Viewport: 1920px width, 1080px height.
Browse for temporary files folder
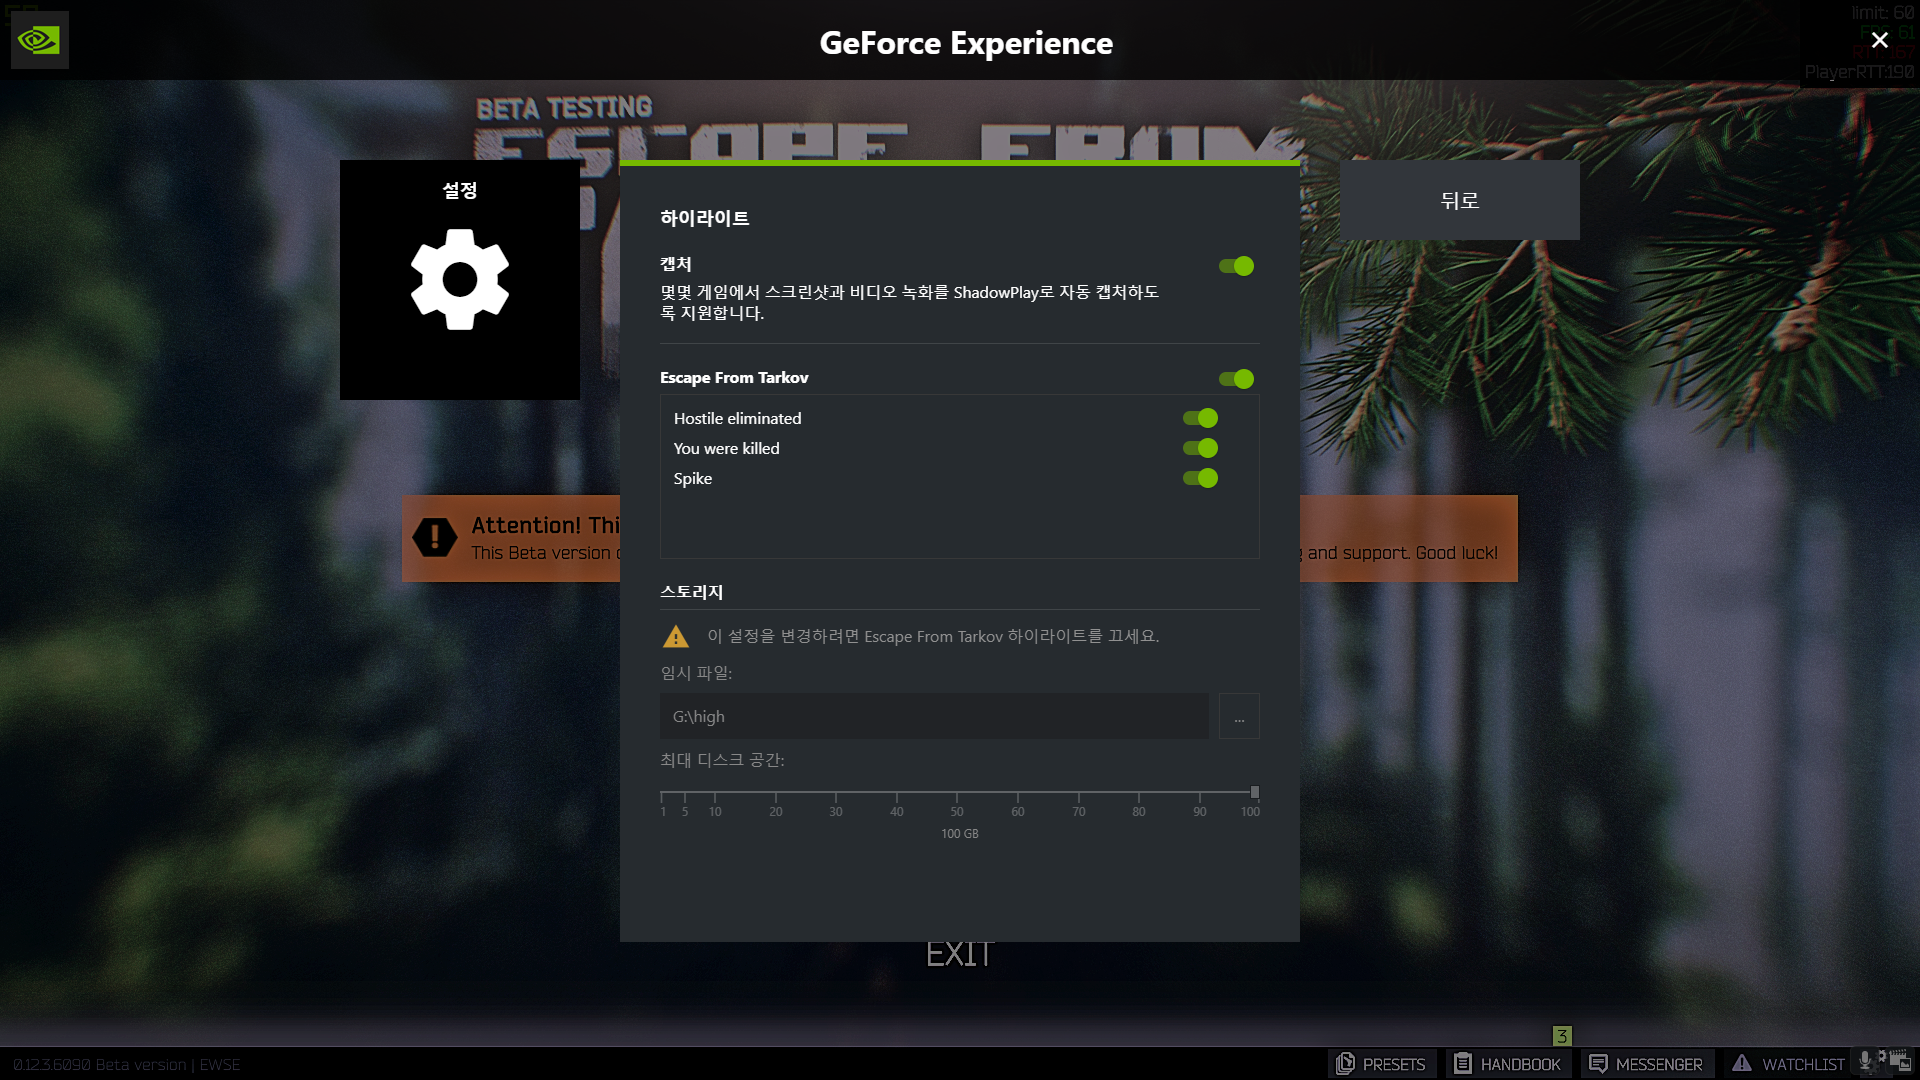(1239, 717)
